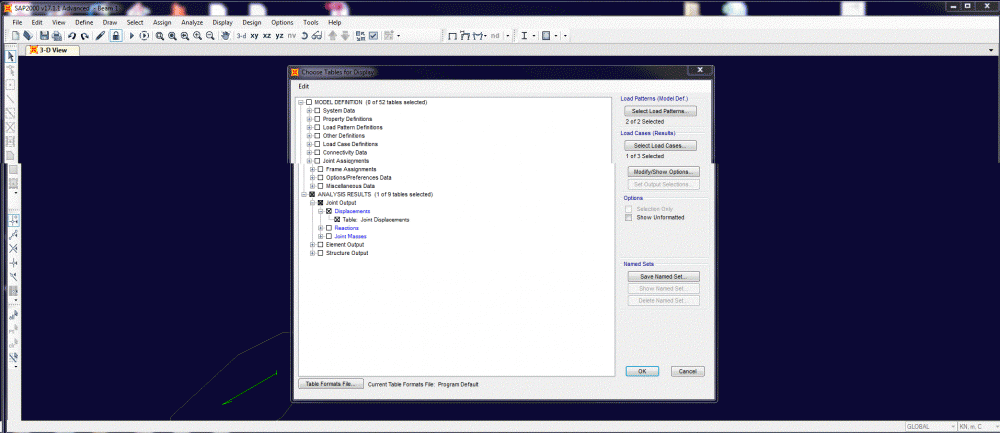Image resolution: width=1000 pixels, height=433 pixels.
Task: Collapse the MODEL DEFINITION tree node
Action: click(x=301, y=103)
